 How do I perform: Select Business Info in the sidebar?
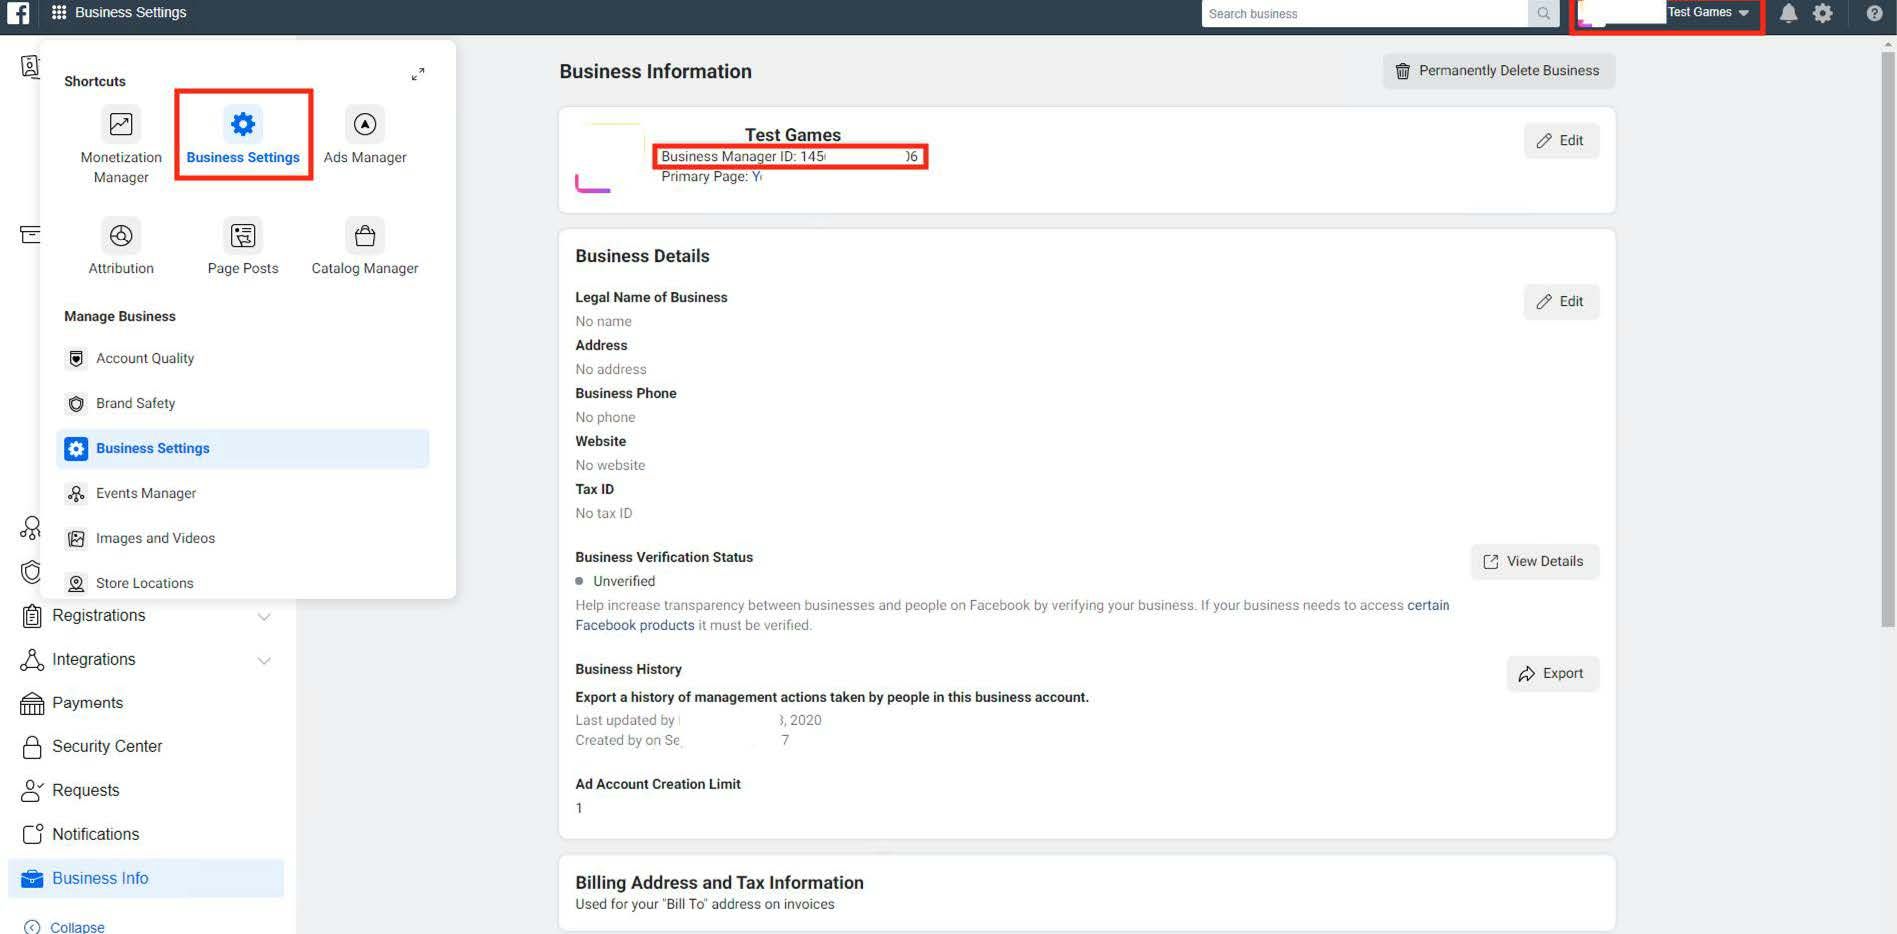pyautogui.click(x=99, y=878)
